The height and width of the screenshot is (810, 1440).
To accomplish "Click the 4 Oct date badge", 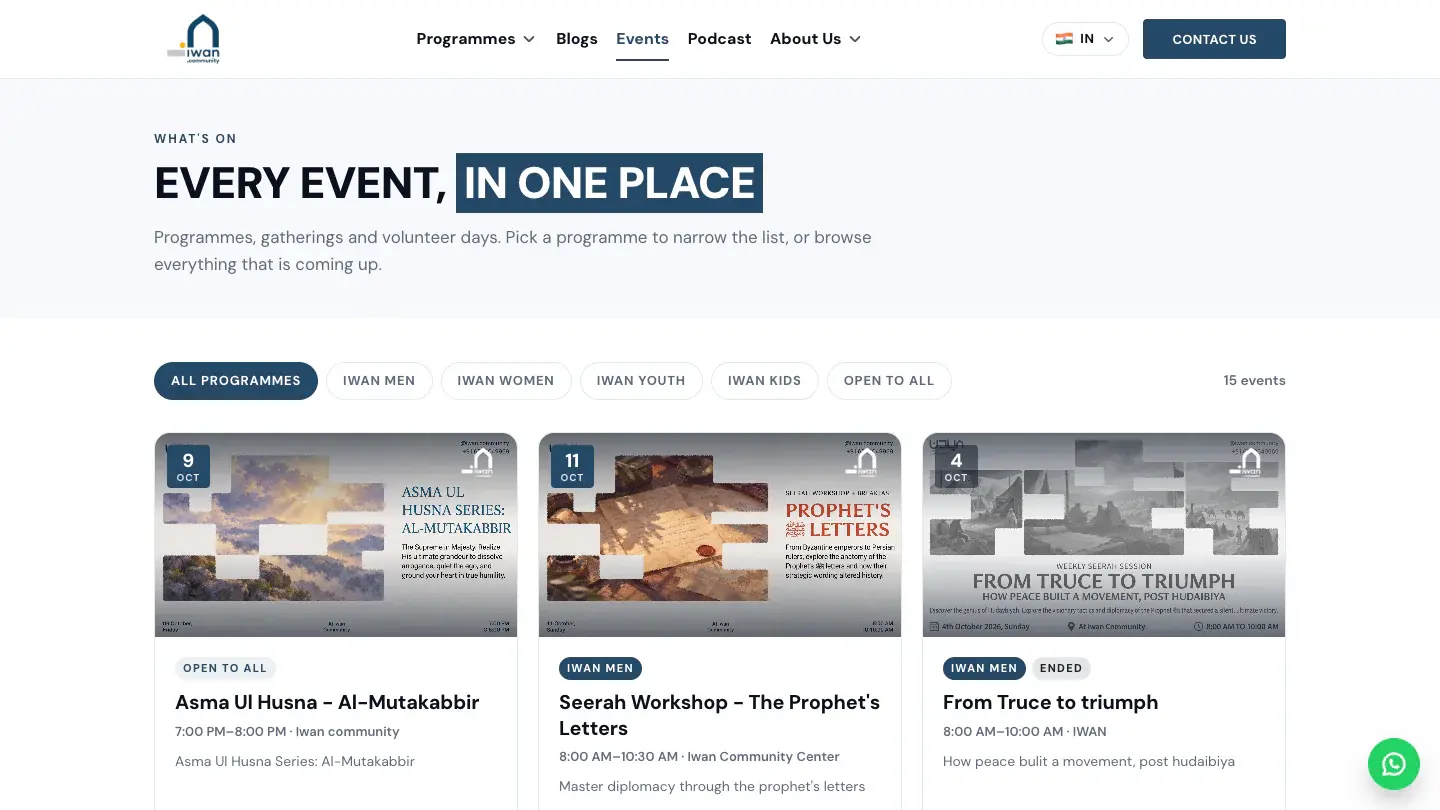I will [956, 466].
